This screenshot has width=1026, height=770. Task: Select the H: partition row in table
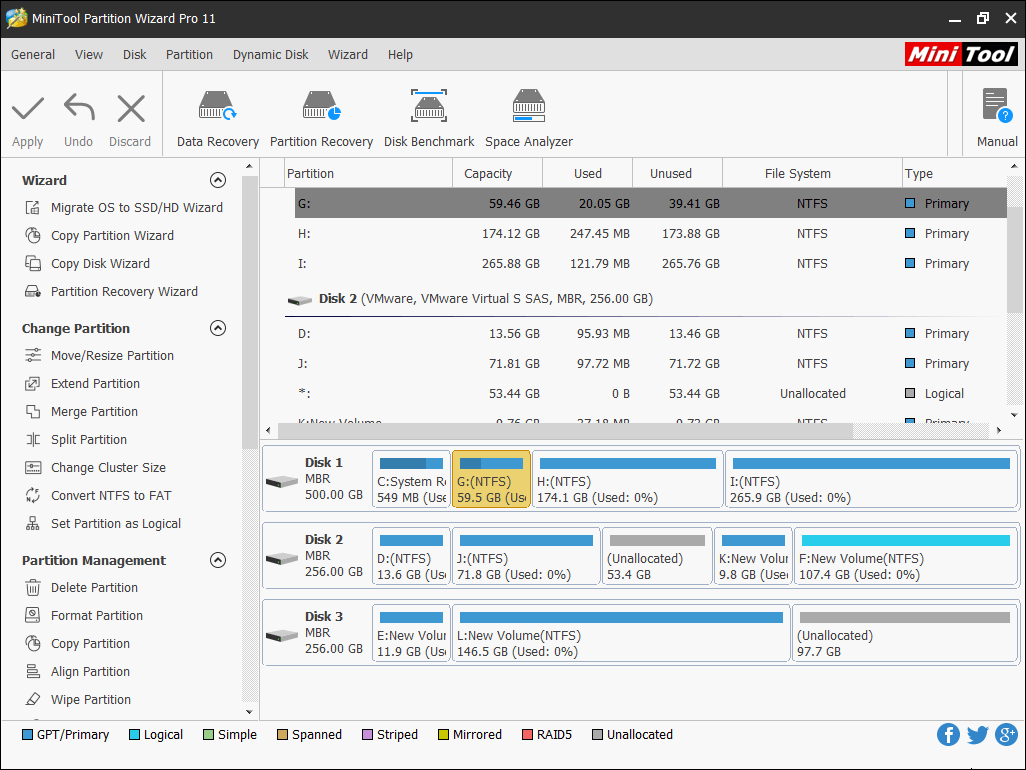coord(650,234)
